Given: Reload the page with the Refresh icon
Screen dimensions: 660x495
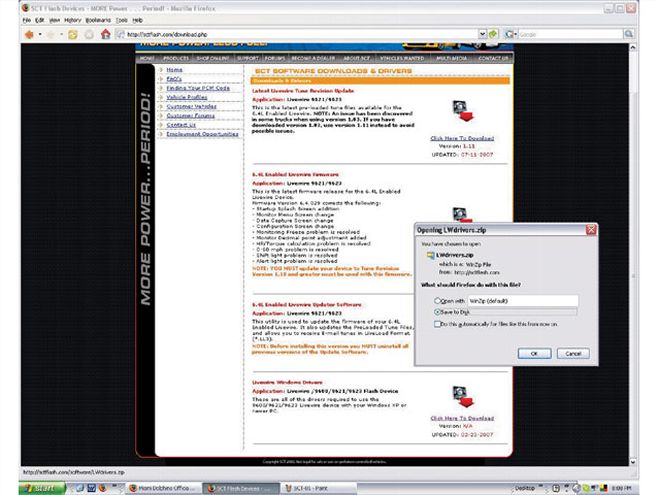Looking at the screenshot, I should [x=72, y=35].
